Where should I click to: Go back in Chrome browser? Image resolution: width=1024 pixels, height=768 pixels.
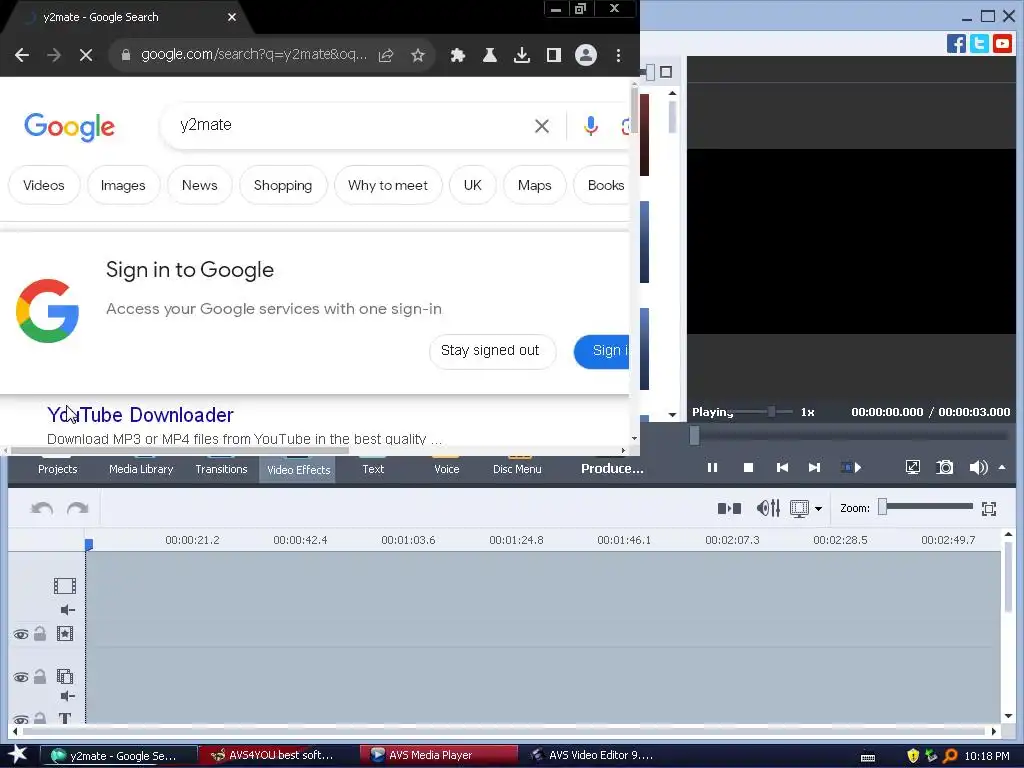point(22,56)
